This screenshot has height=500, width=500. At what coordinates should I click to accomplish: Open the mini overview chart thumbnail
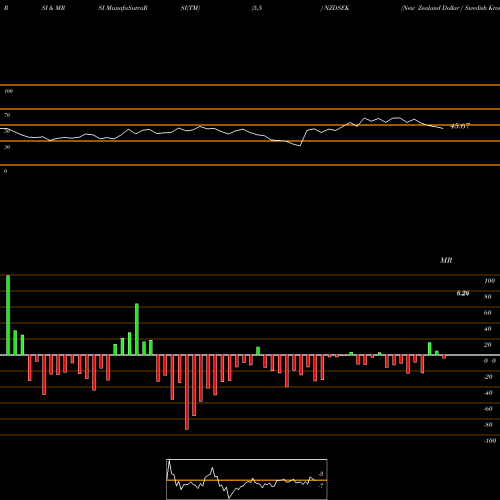(x=247, y=479)
